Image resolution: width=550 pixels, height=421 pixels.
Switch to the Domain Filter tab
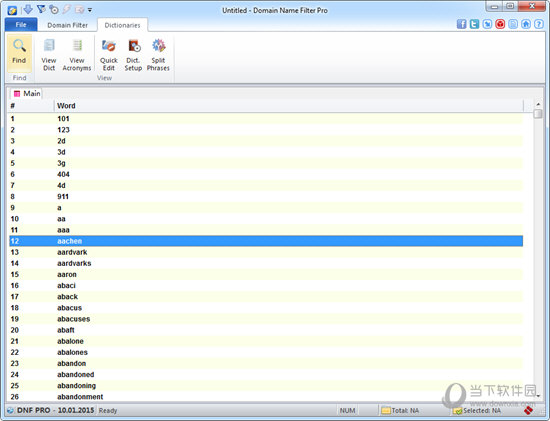click(x=67, y=25)
